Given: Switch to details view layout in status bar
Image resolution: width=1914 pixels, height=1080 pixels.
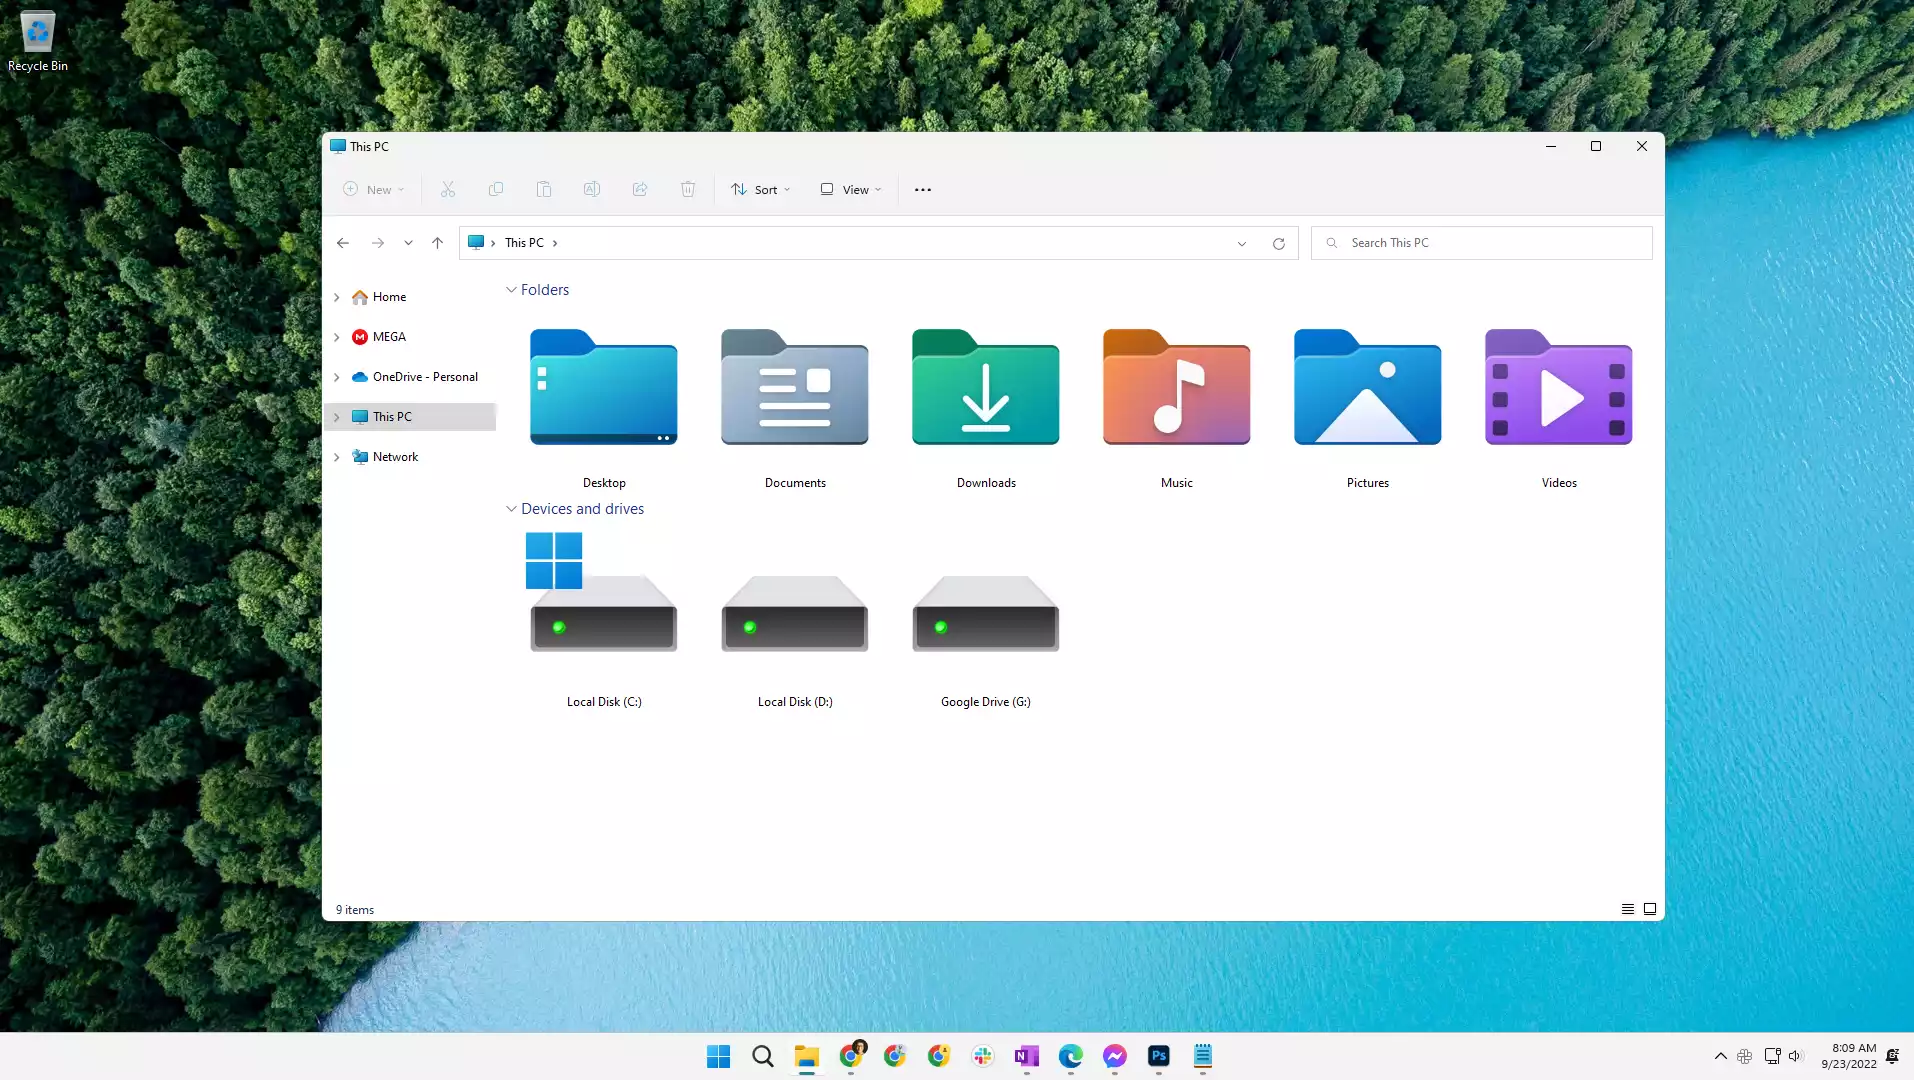Looking at the screenshot, I should pyautogui.click(x=1627, y=909).
